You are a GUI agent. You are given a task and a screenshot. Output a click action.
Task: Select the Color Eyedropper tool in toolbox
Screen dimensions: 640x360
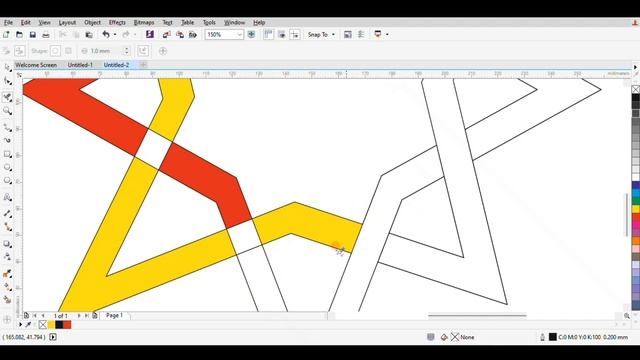pos(7,273)
